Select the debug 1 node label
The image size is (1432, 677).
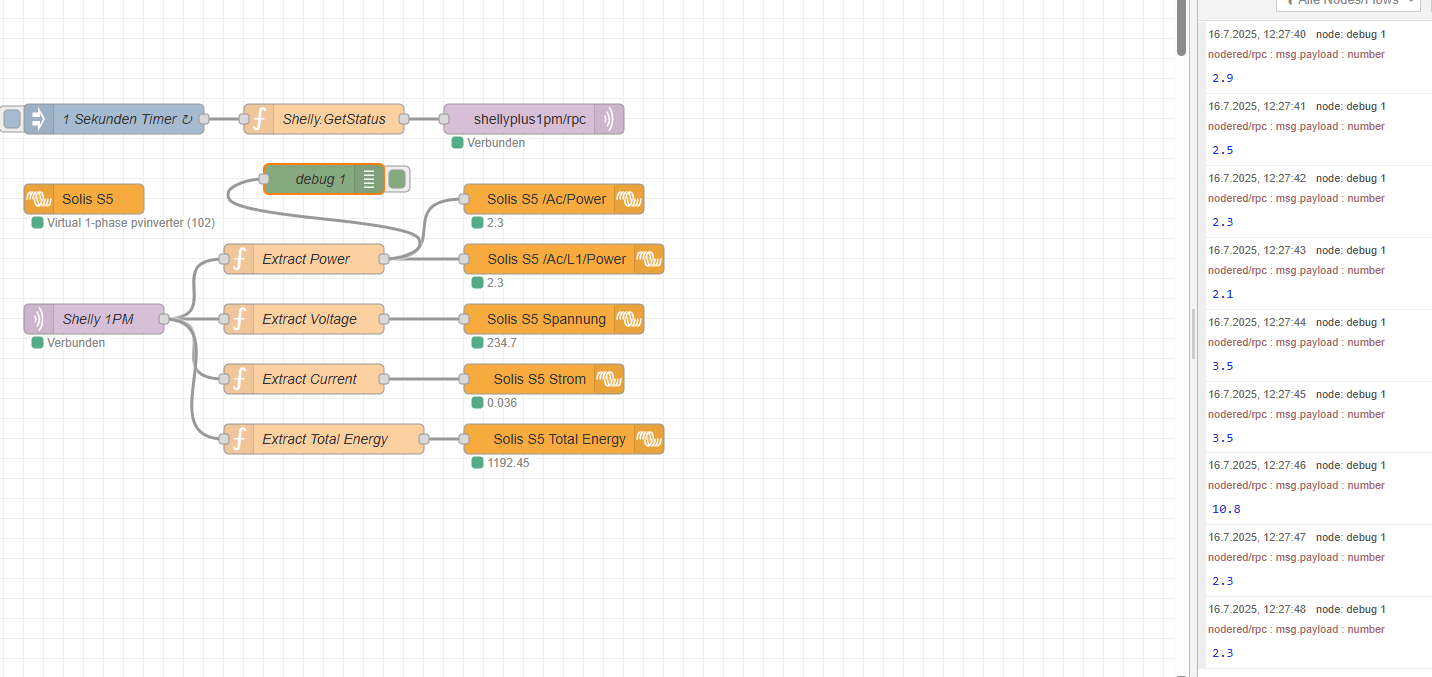pyautogui.click(x=320, y=179)
